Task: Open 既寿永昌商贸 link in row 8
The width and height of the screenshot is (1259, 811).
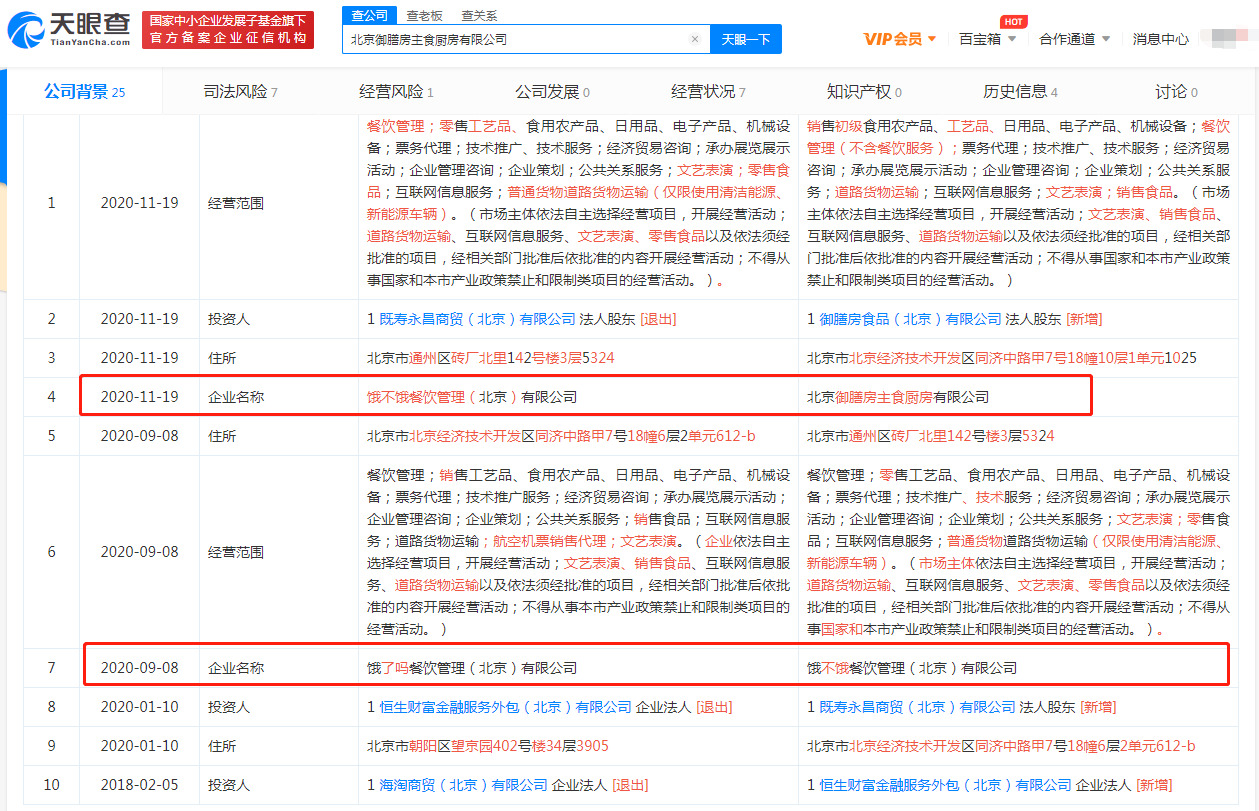Action: (x=917, y=707)
